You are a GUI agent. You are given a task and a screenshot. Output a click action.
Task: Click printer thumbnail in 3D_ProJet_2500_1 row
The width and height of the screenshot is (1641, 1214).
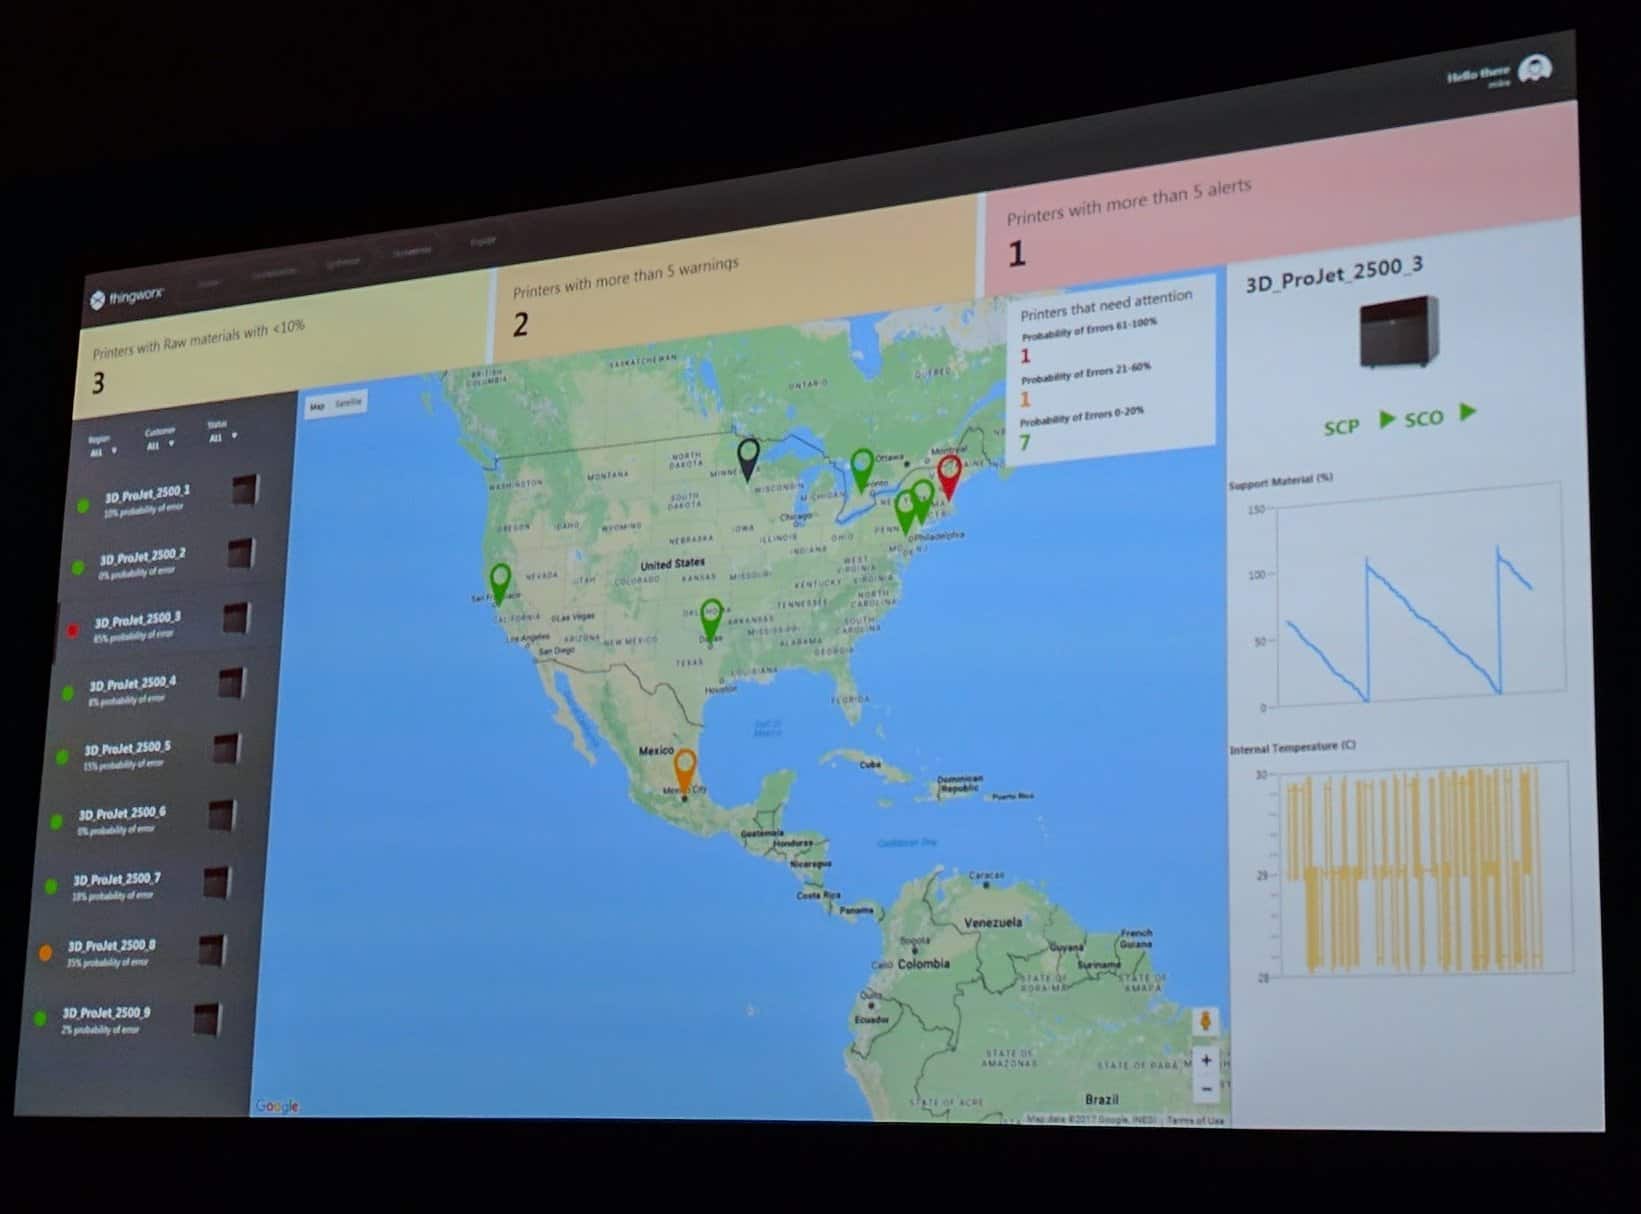click(x=246, y=490)
